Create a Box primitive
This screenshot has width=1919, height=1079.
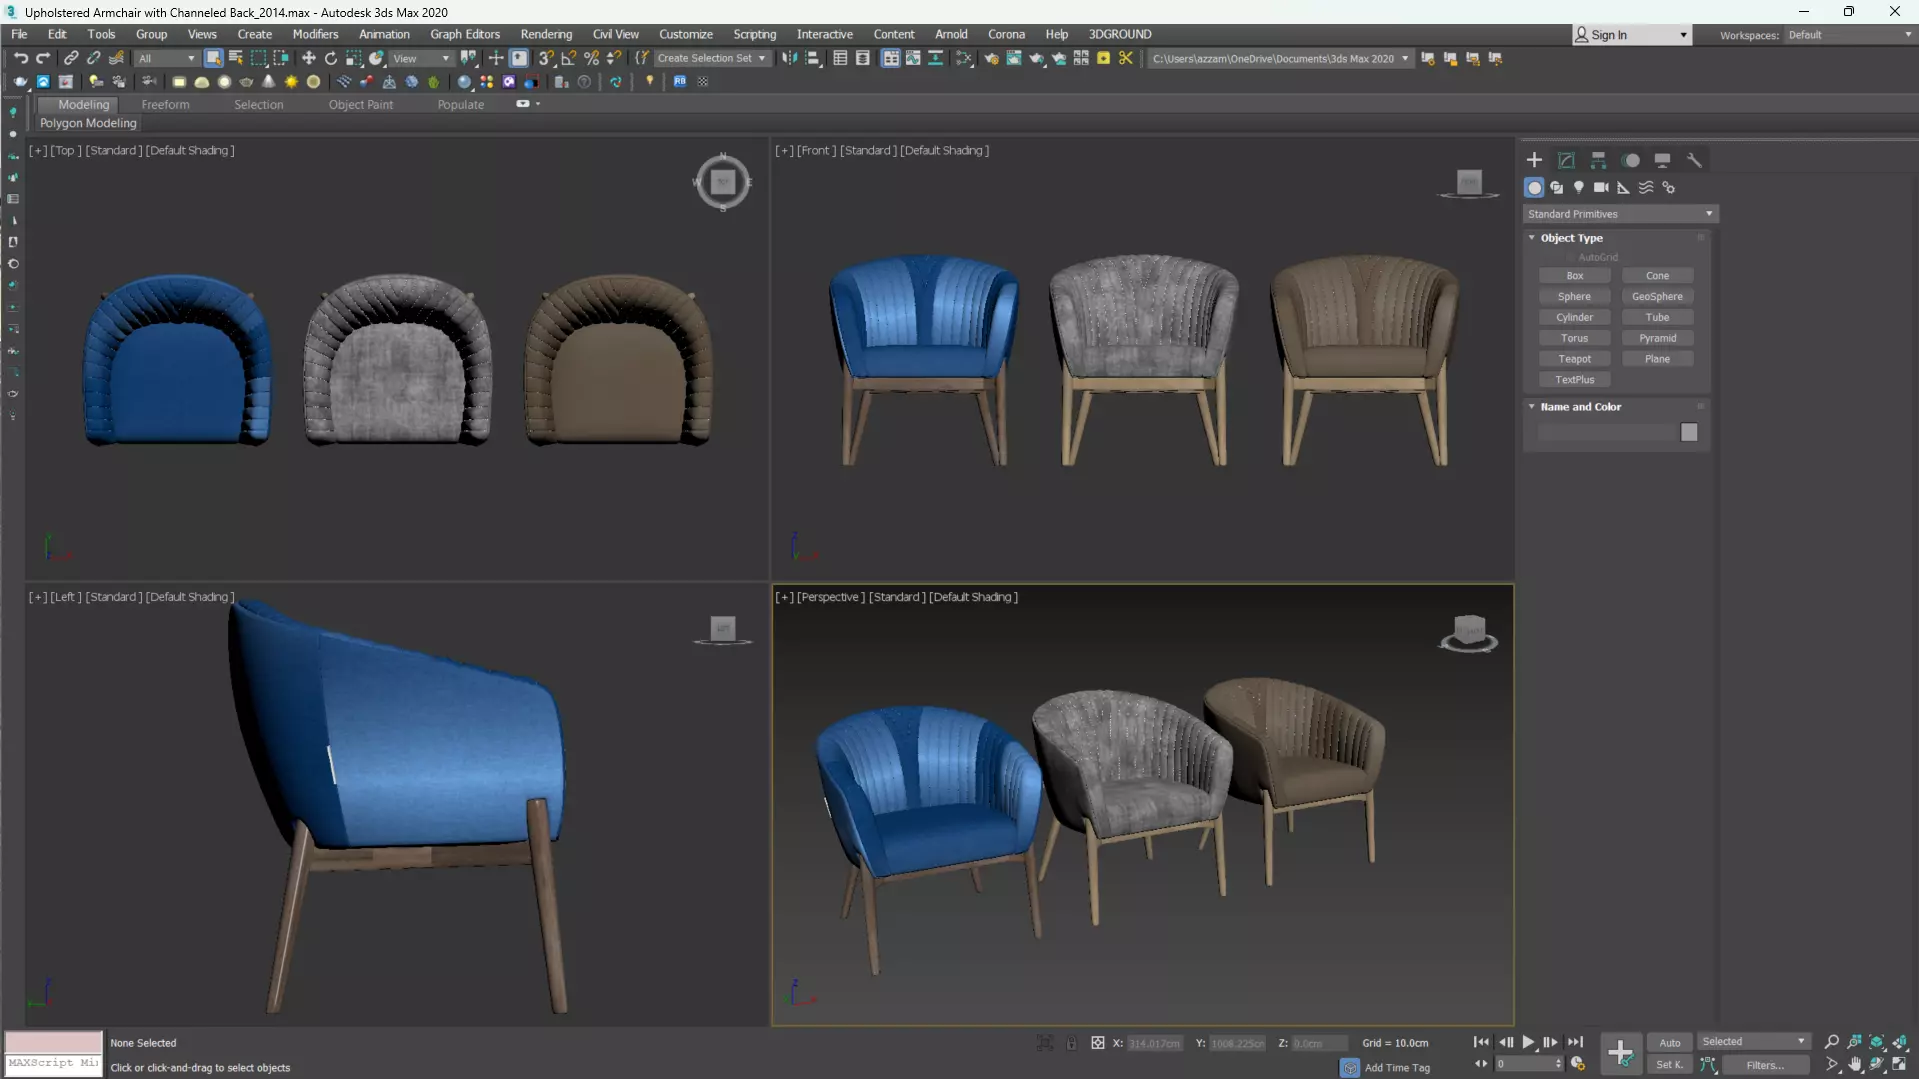point(1574,276)
